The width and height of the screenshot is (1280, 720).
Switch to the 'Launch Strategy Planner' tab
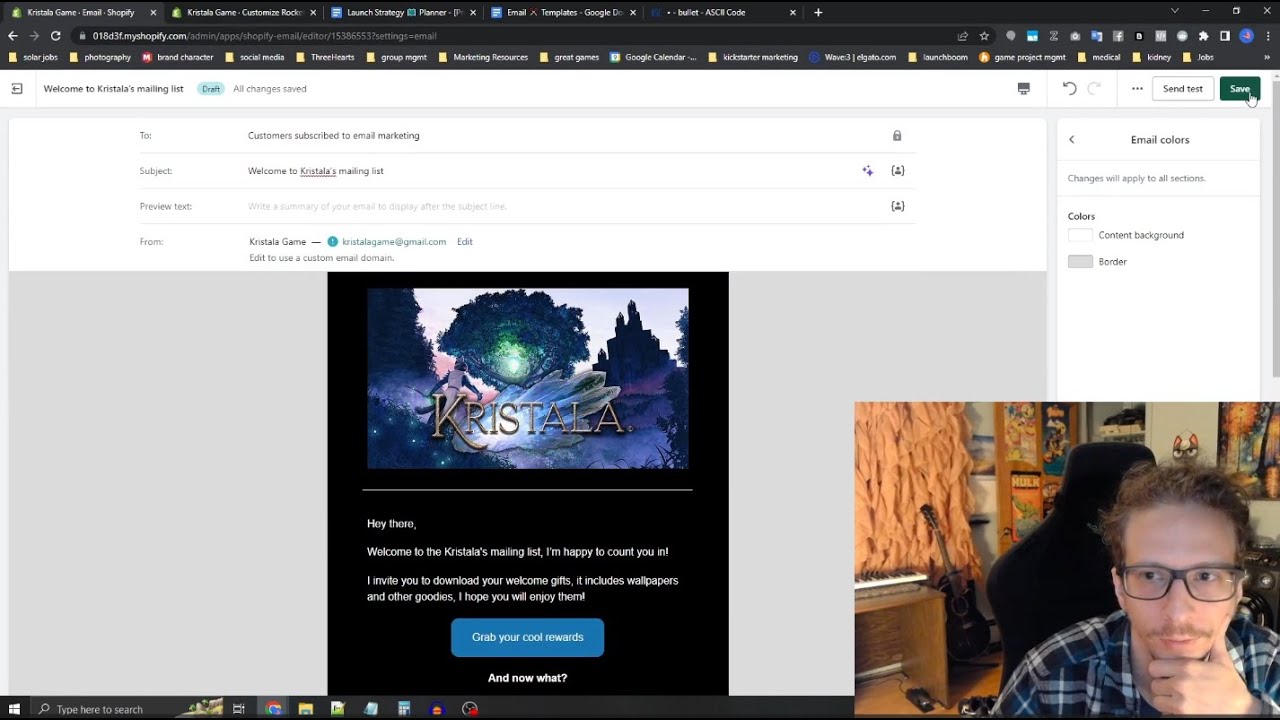click(x=402, y=13)
